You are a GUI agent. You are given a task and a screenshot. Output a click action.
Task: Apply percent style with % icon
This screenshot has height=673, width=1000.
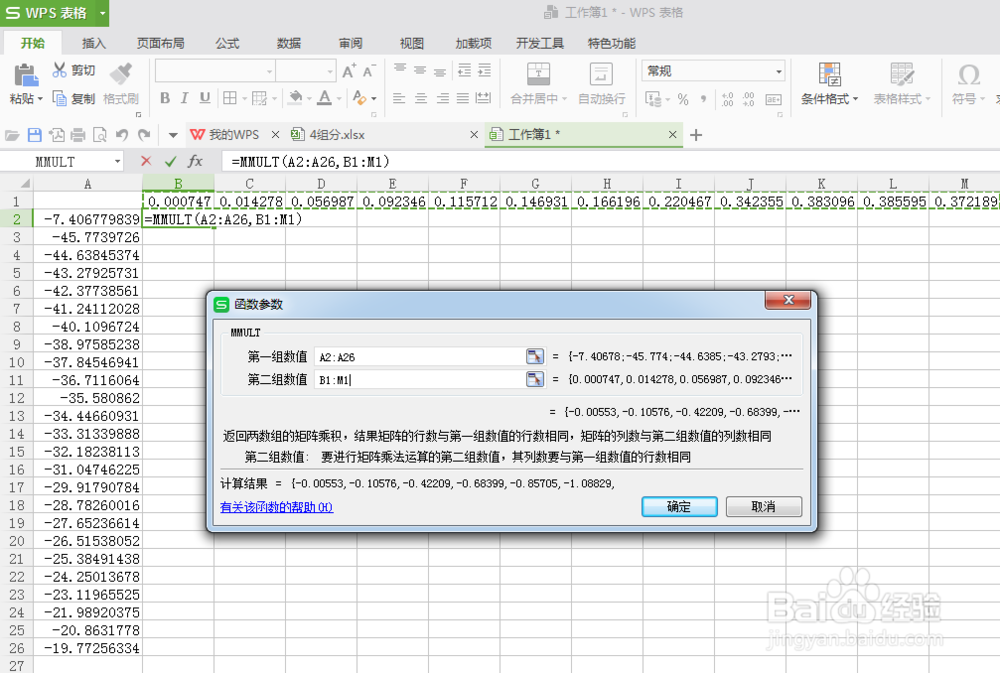(x=685, y=100)
